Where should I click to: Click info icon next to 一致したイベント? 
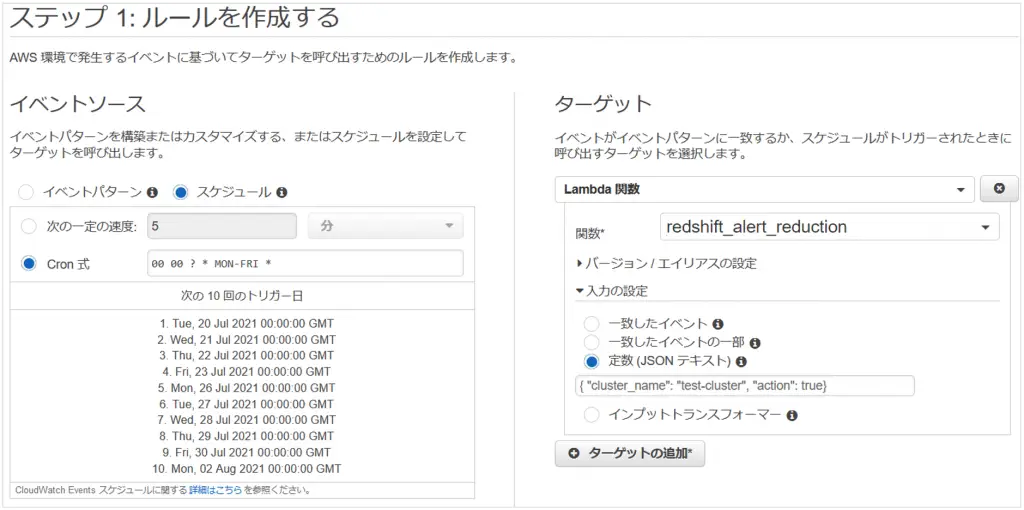click(718, 324)
